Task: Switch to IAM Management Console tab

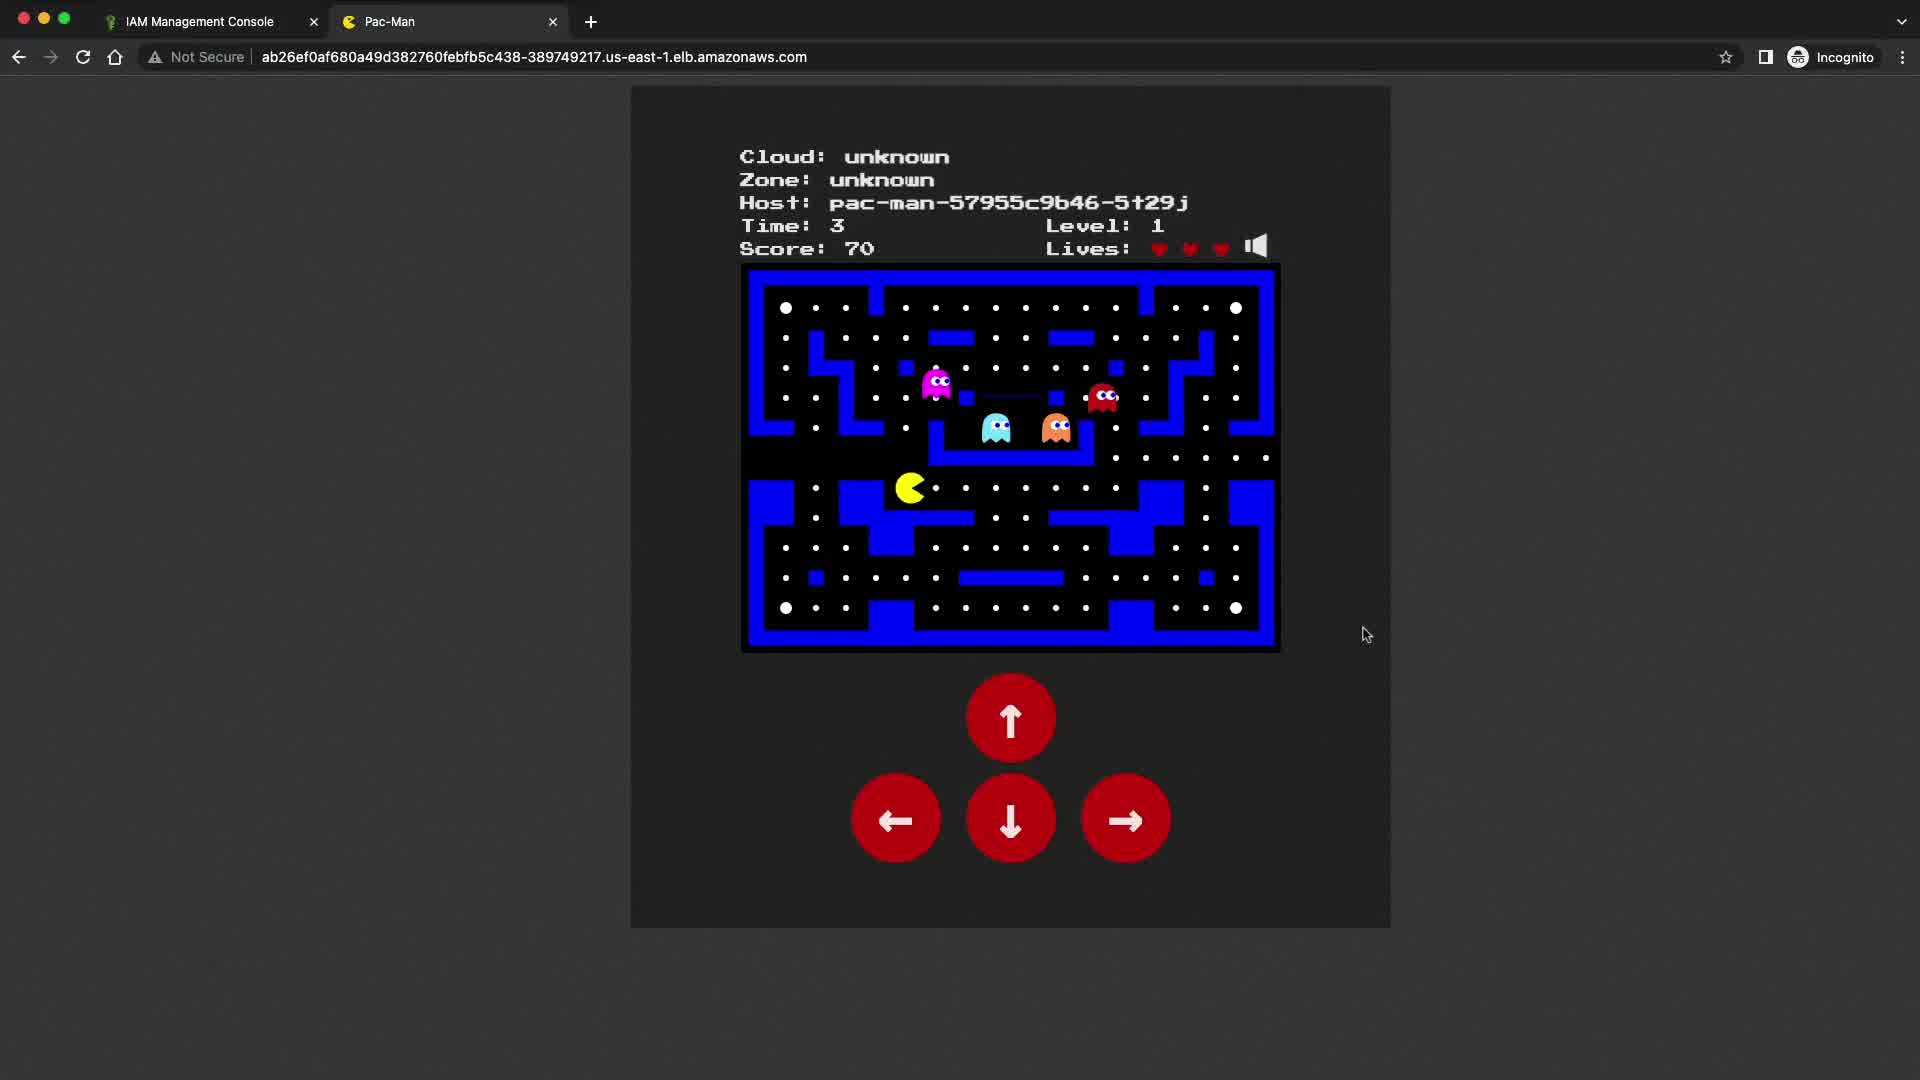Action: tap(200, 21)
